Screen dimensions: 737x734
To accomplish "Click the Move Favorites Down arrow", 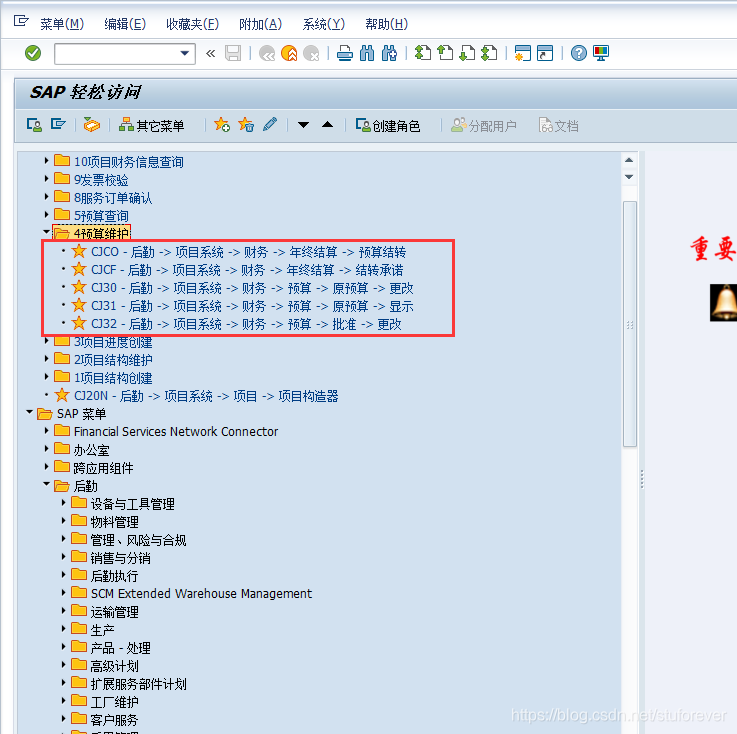I will (x=304, y=125).
